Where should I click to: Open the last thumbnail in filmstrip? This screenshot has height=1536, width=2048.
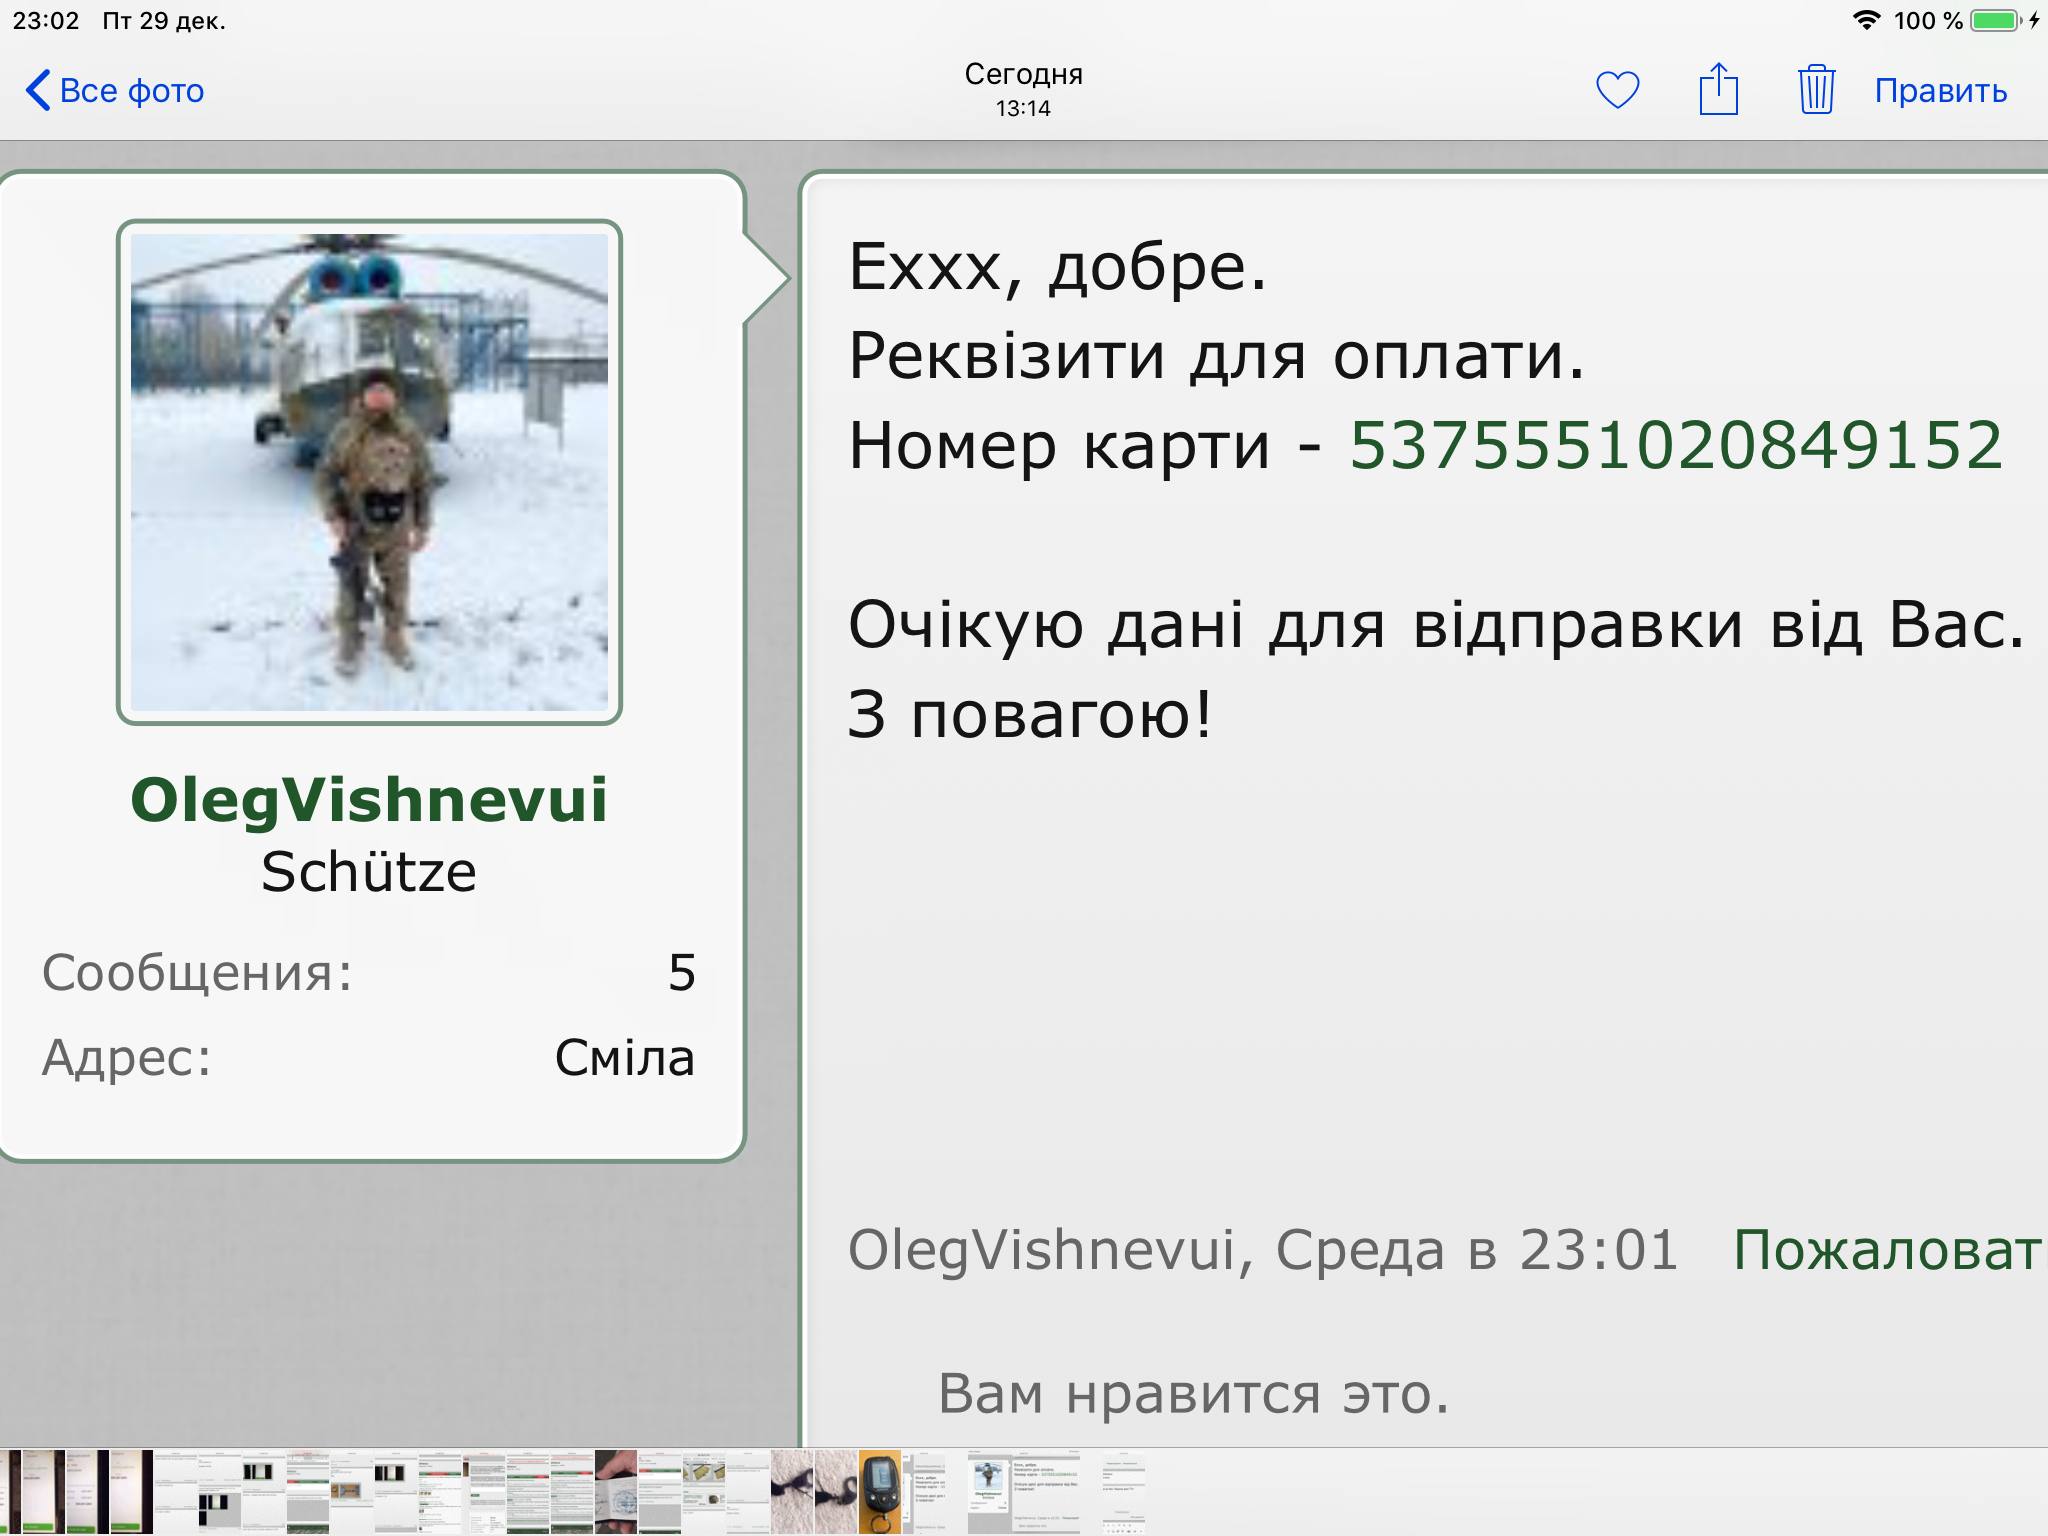pos(1123,1491)
